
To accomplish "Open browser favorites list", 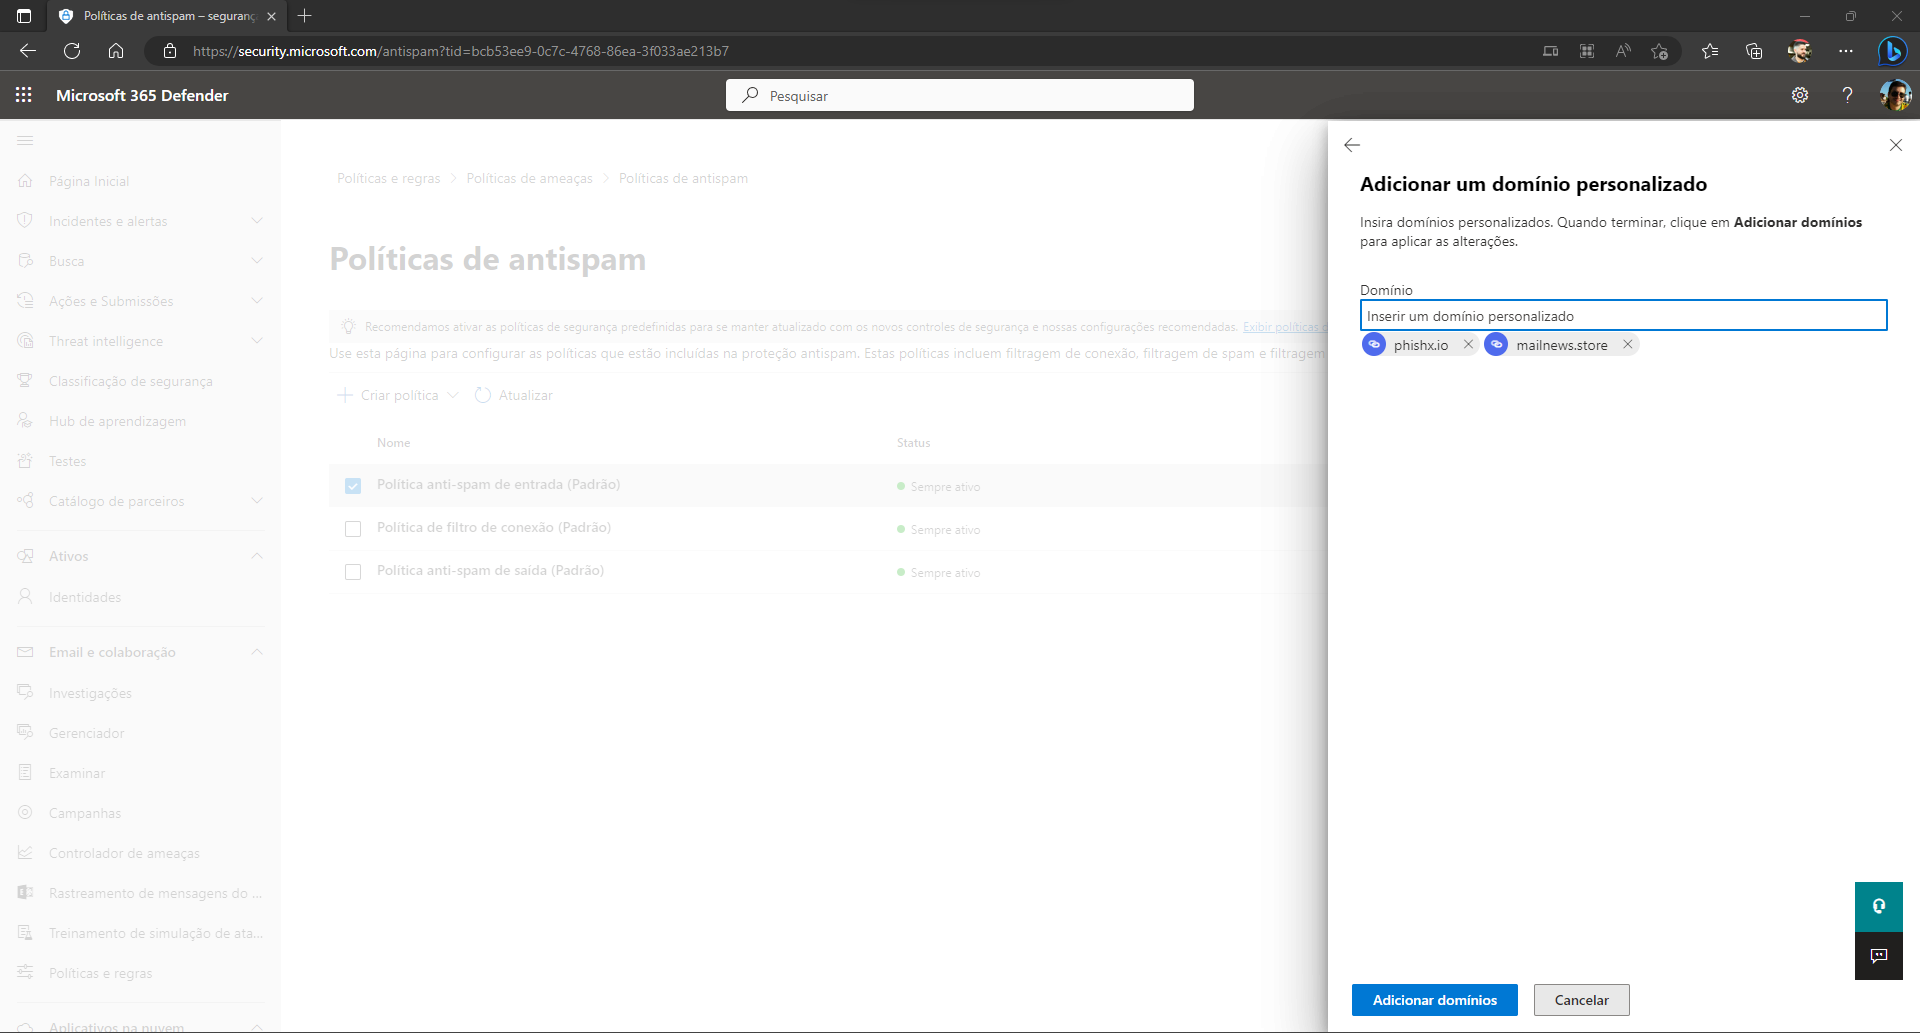I will (x=1710, y=51).
